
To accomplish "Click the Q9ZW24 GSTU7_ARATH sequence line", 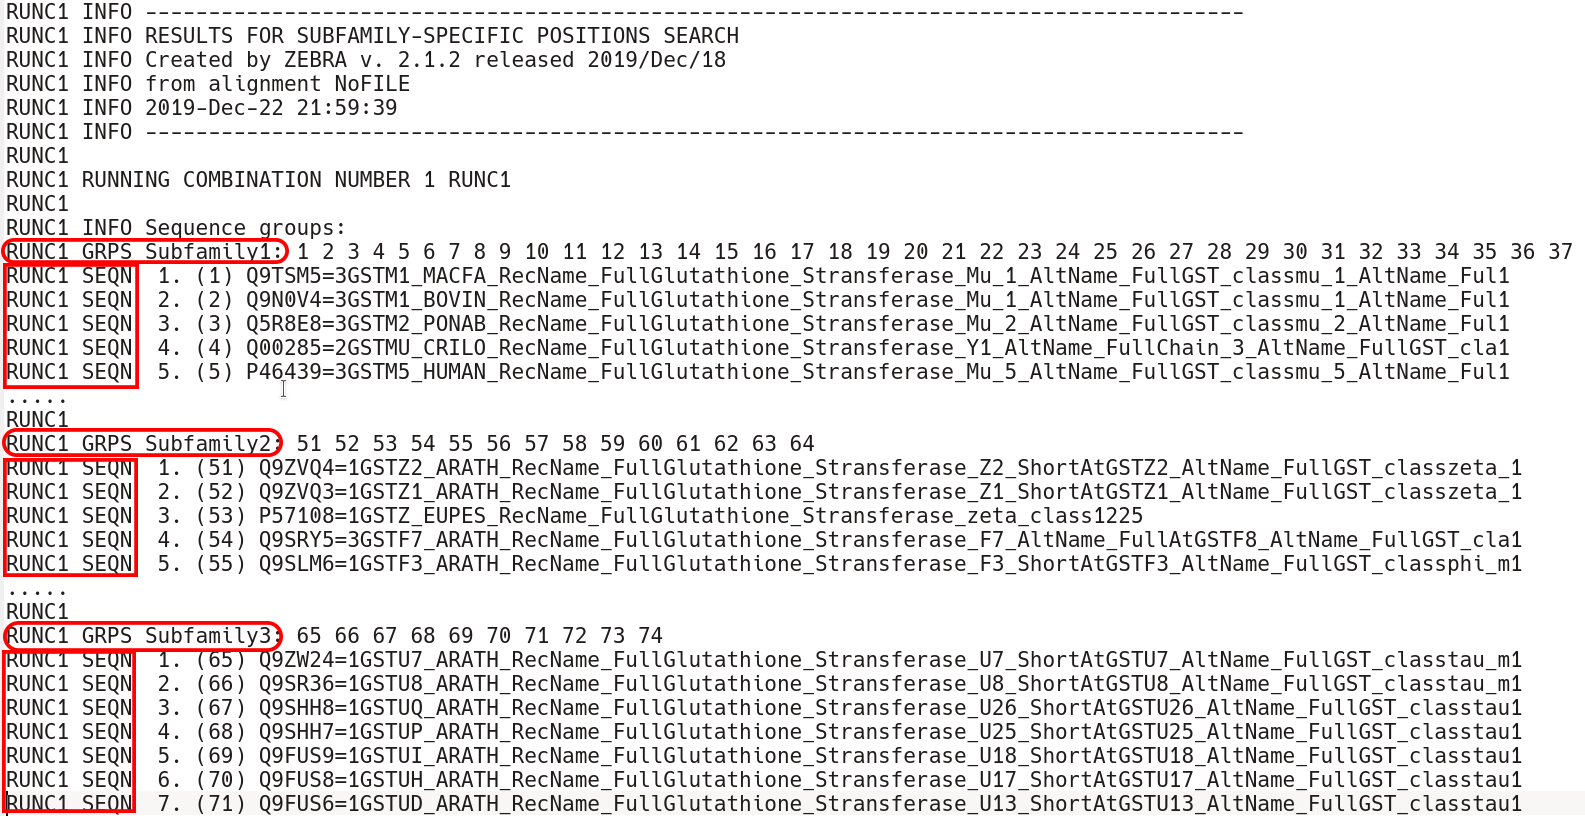I will coord(764,660).
